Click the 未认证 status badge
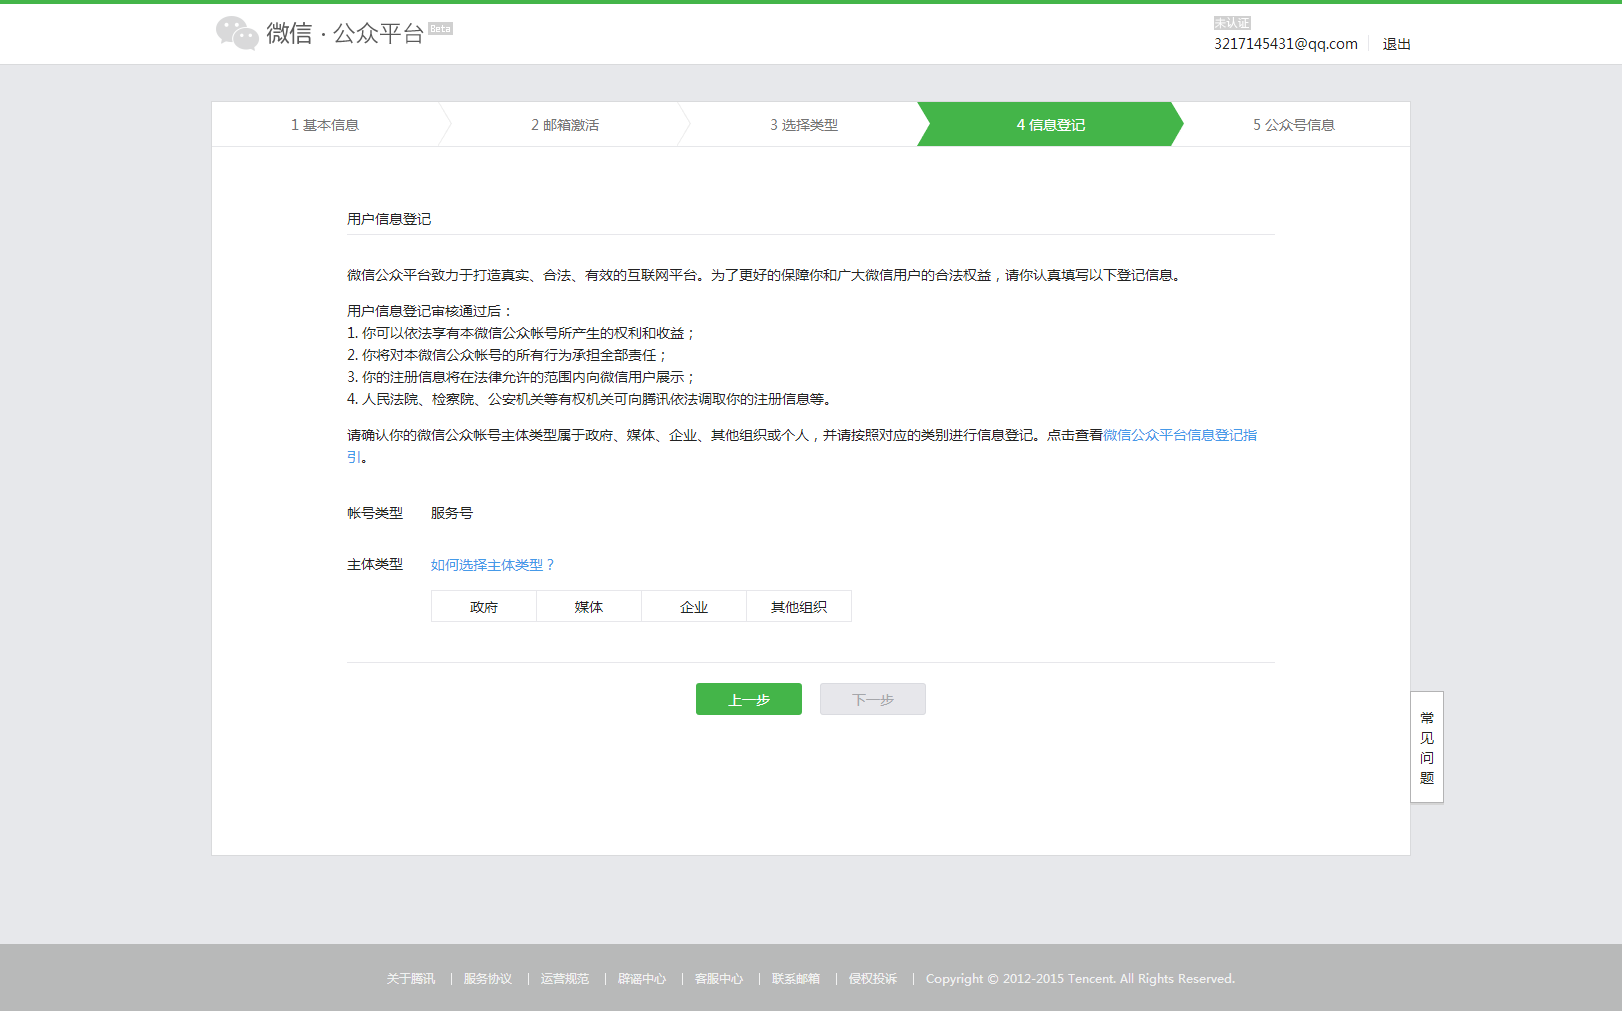Viewport: 1622px width, 1011px height. coord(1232,23)
